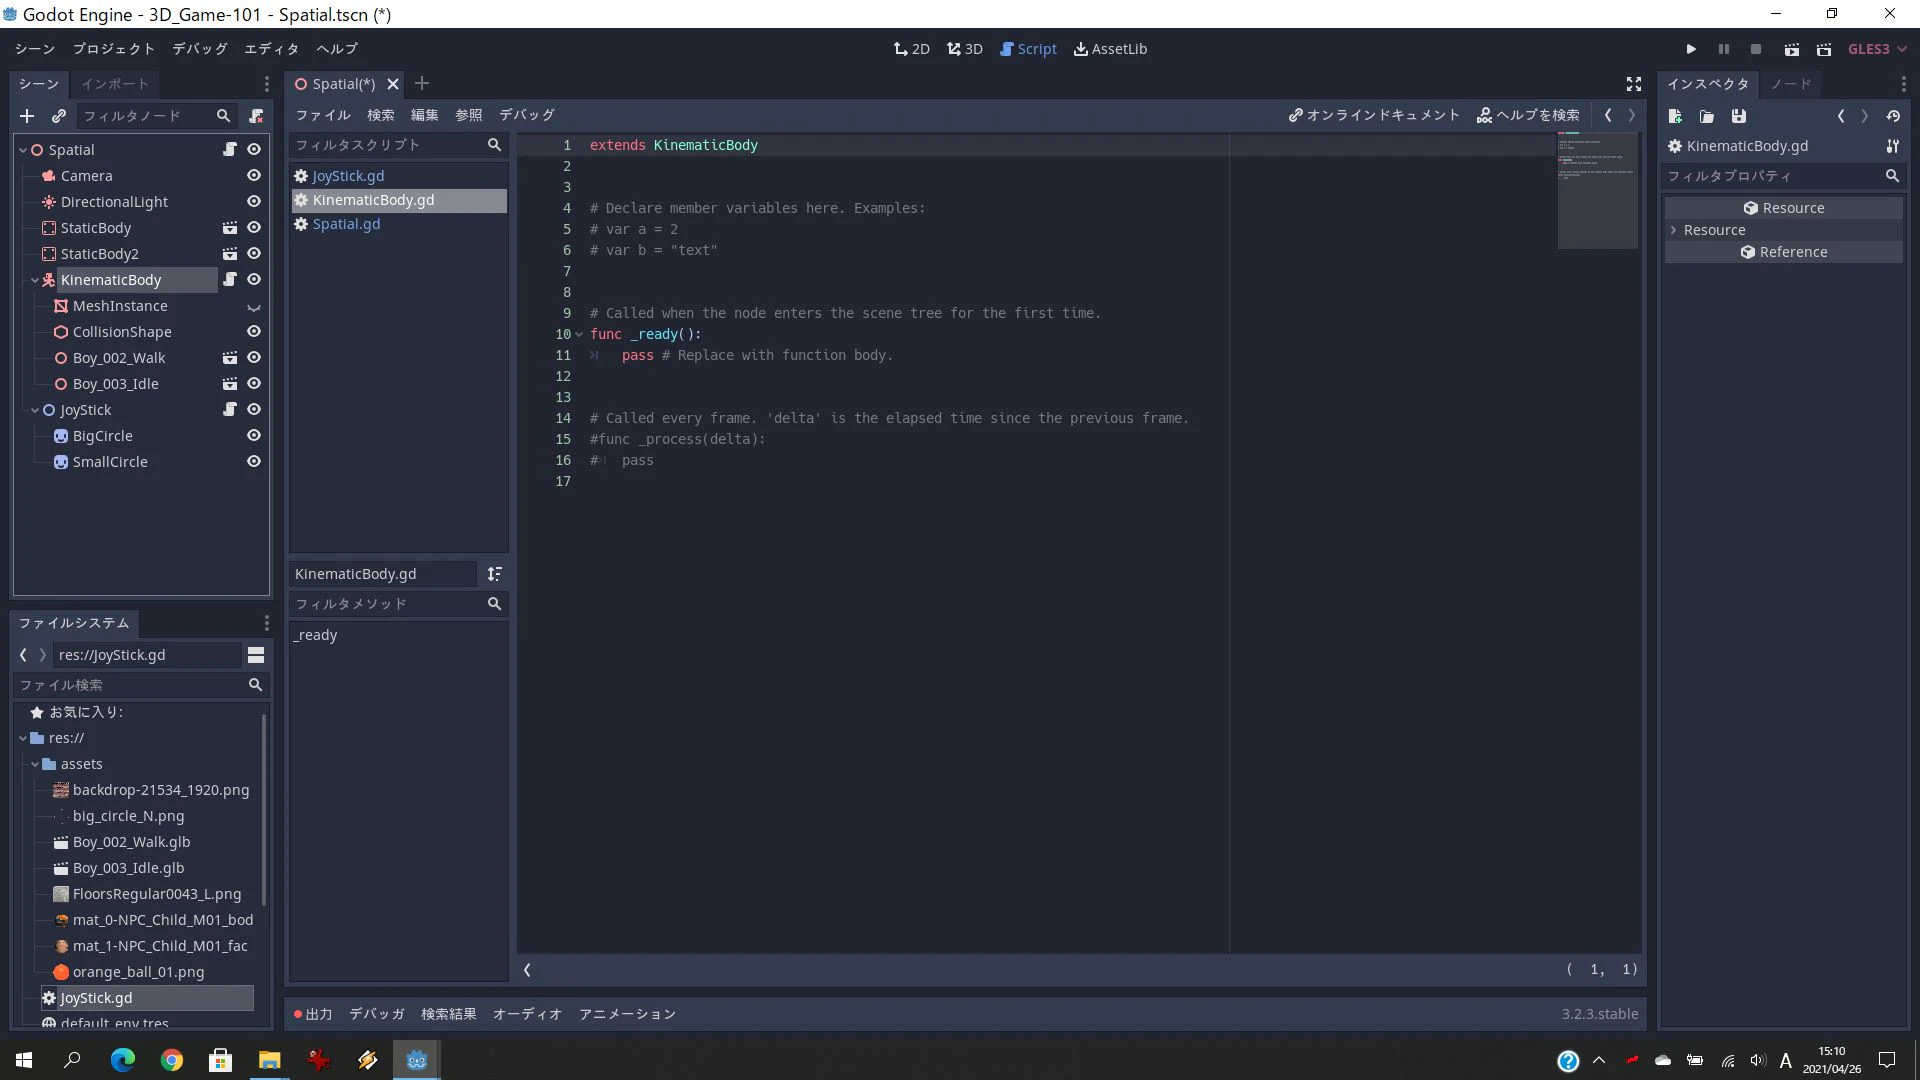
Task: Click the instance scene chain-link icon
Action: point(59,116)
